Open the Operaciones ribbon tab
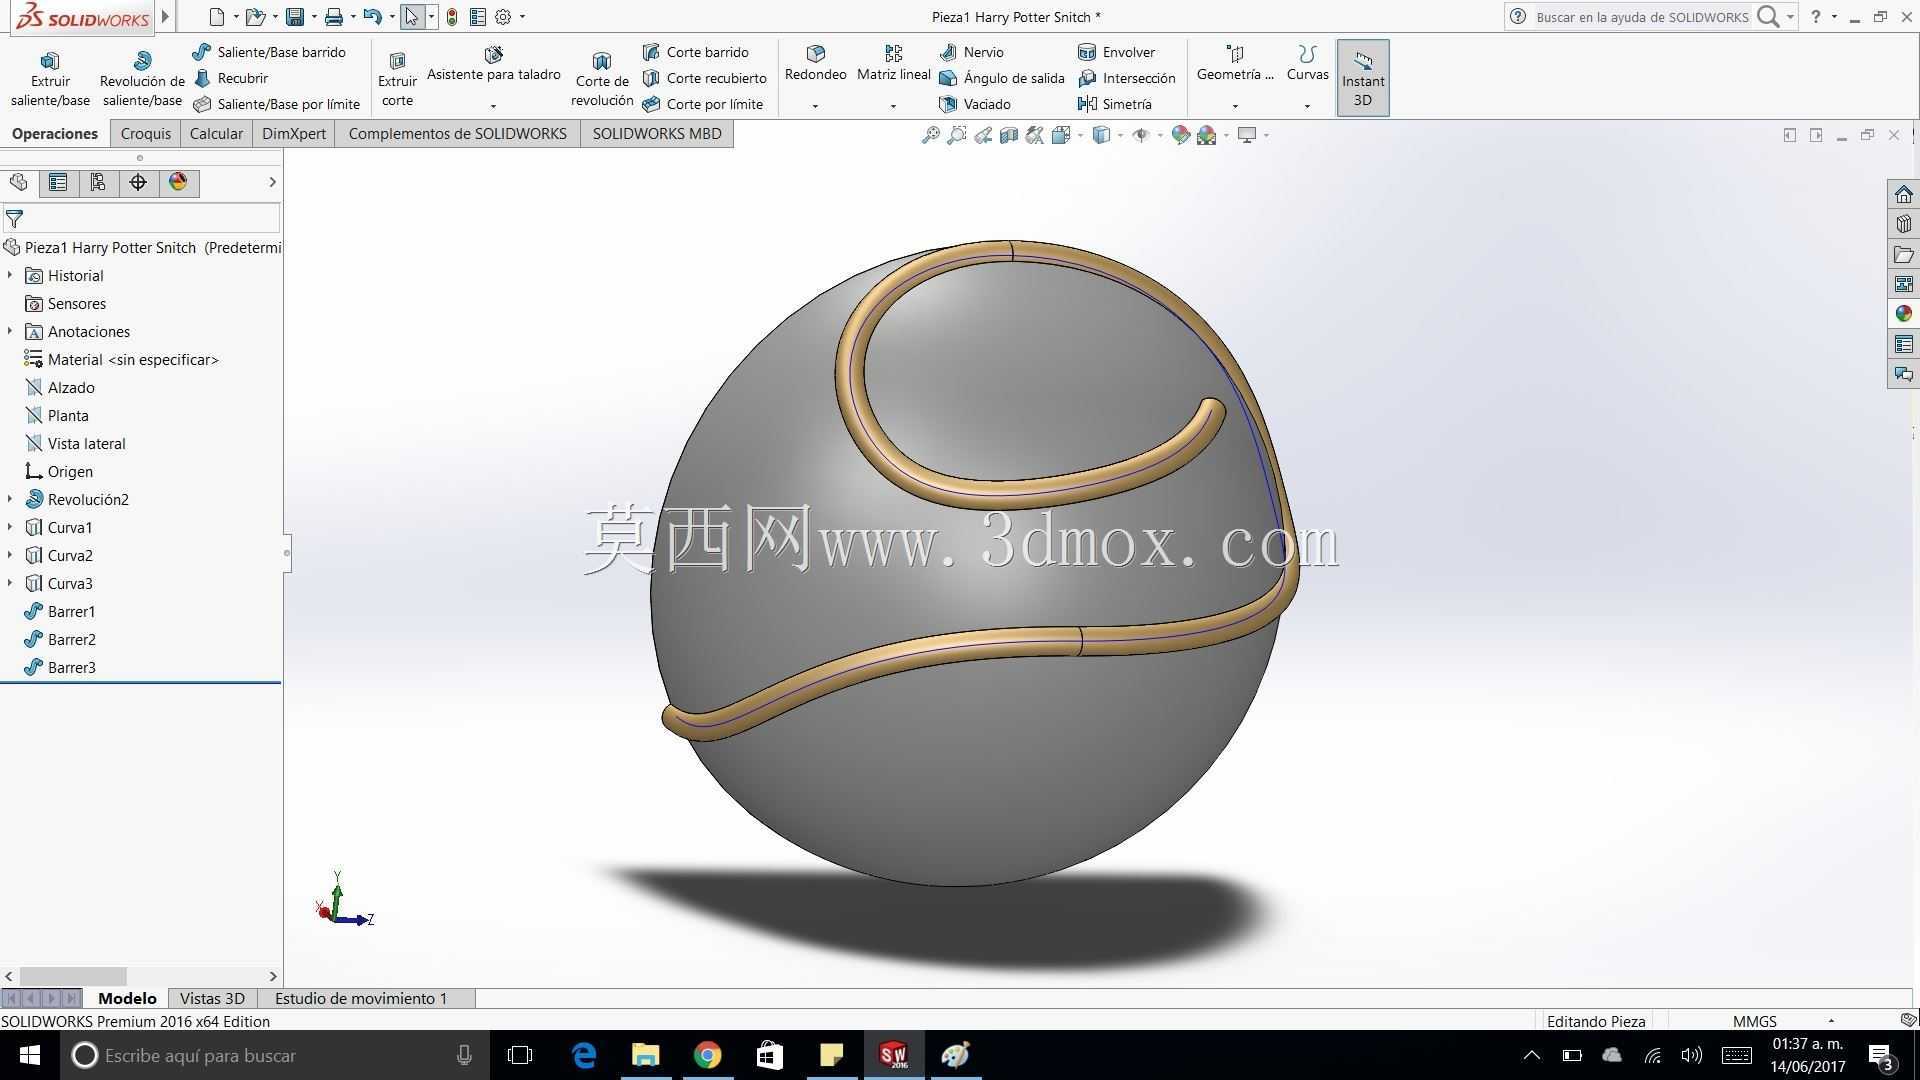The width and height of the screenshot is (1920, 1080). pyautogui.click(x=55, y=134)
